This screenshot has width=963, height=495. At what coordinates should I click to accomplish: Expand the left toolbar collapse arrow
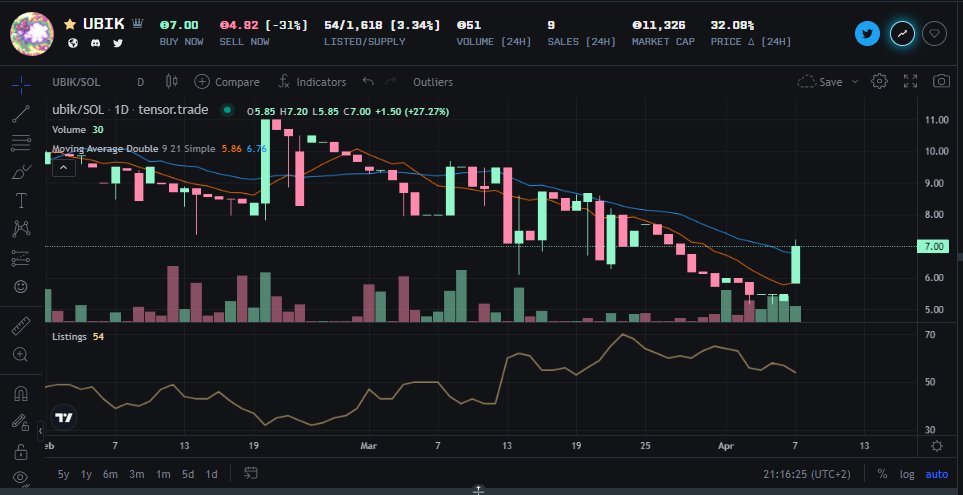pyautogui.click(x=41, y=429)
